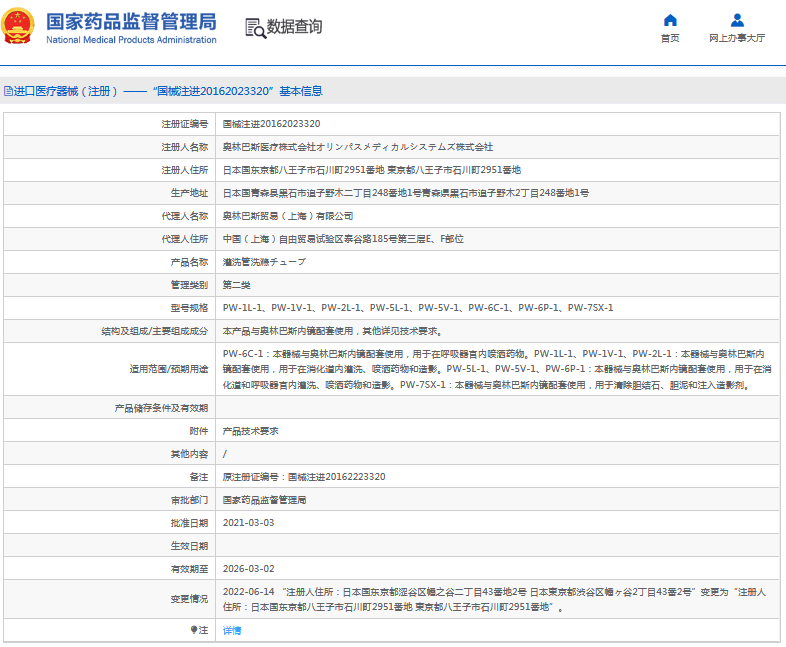Click the 有效期至 label cell
Screen dimensions: 786x647
109,569
